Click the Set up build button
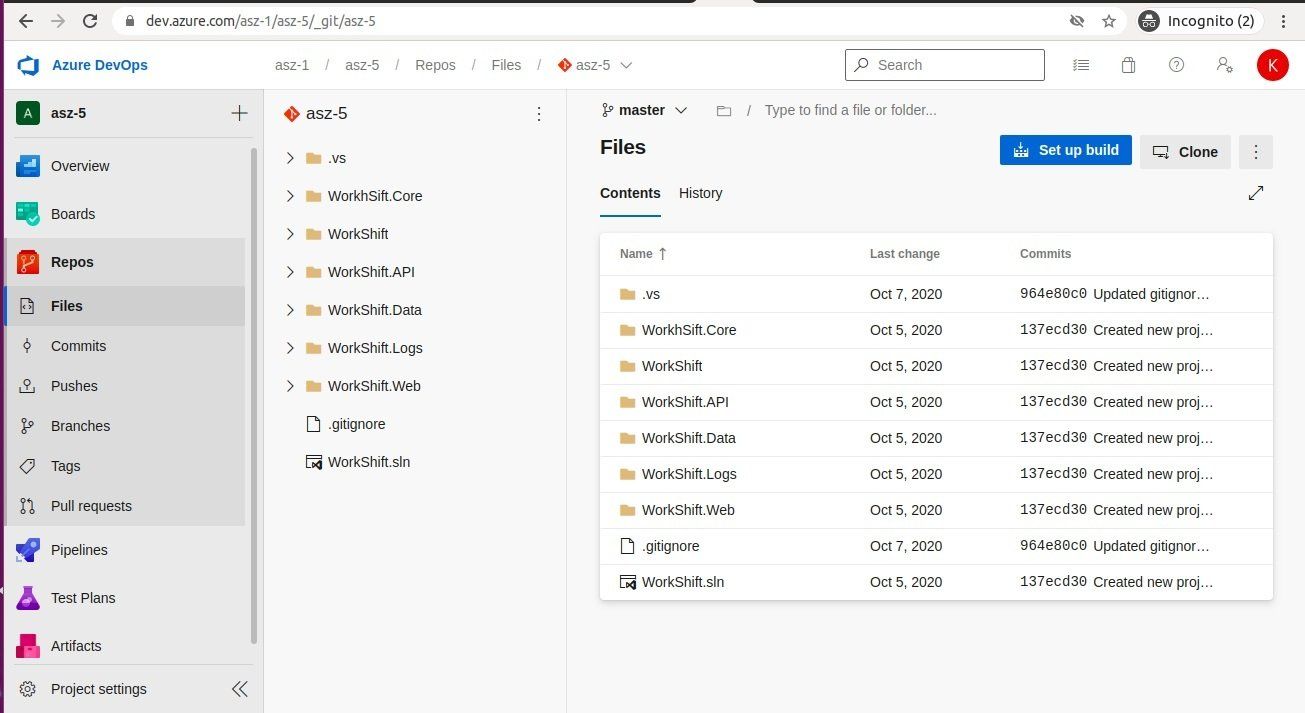This screenshot has height=713, width=1305. click(x=1066, y=150)
